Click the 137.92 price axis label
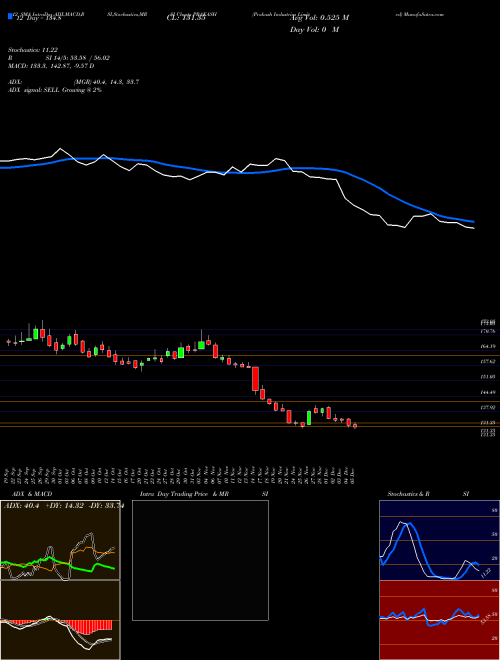The image size is (500, 660). 487,407
